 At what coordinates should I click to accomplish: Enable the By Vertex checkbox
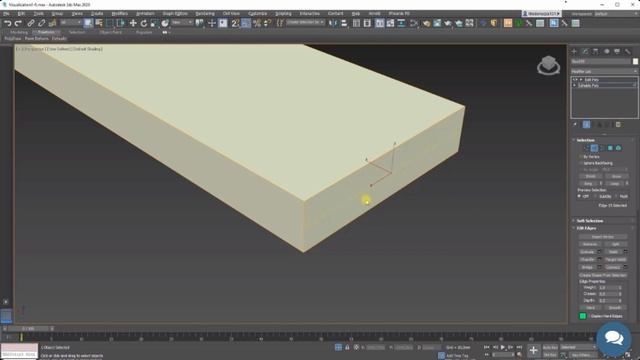(x=581, y=157)
